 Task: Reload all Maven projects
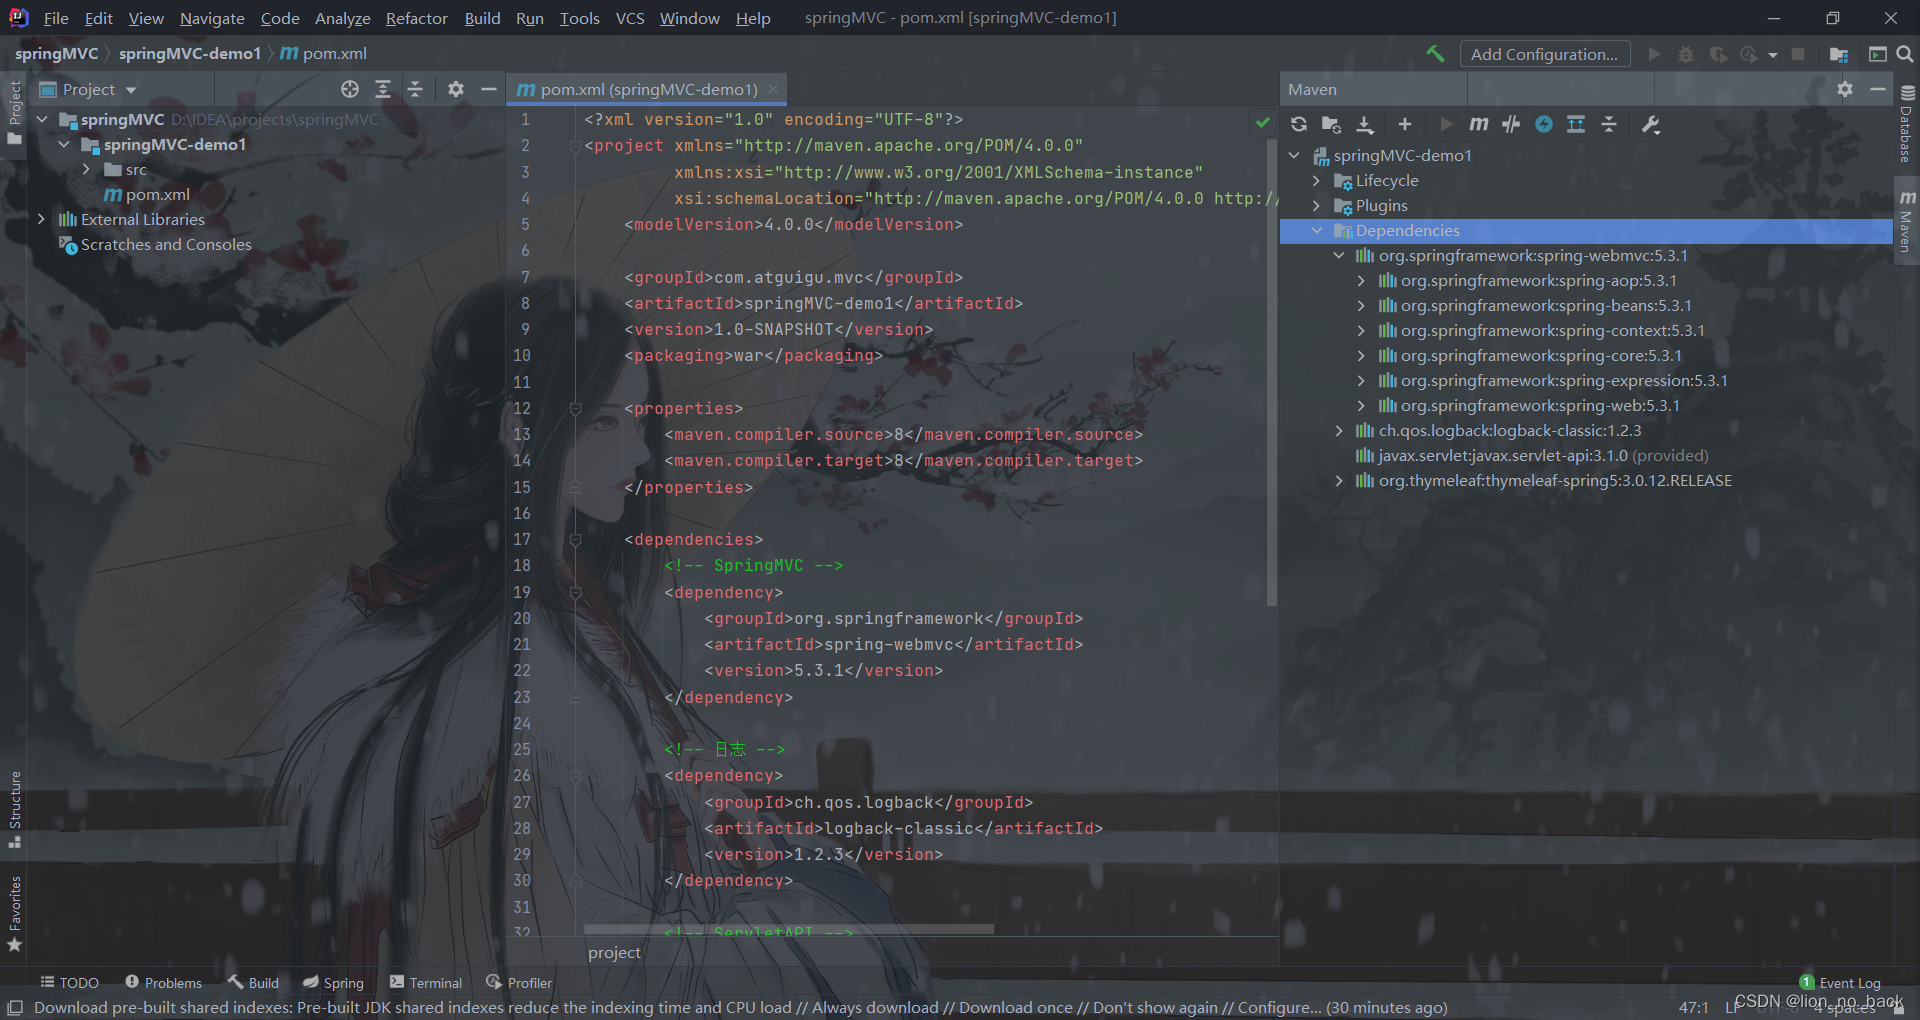1299,124
